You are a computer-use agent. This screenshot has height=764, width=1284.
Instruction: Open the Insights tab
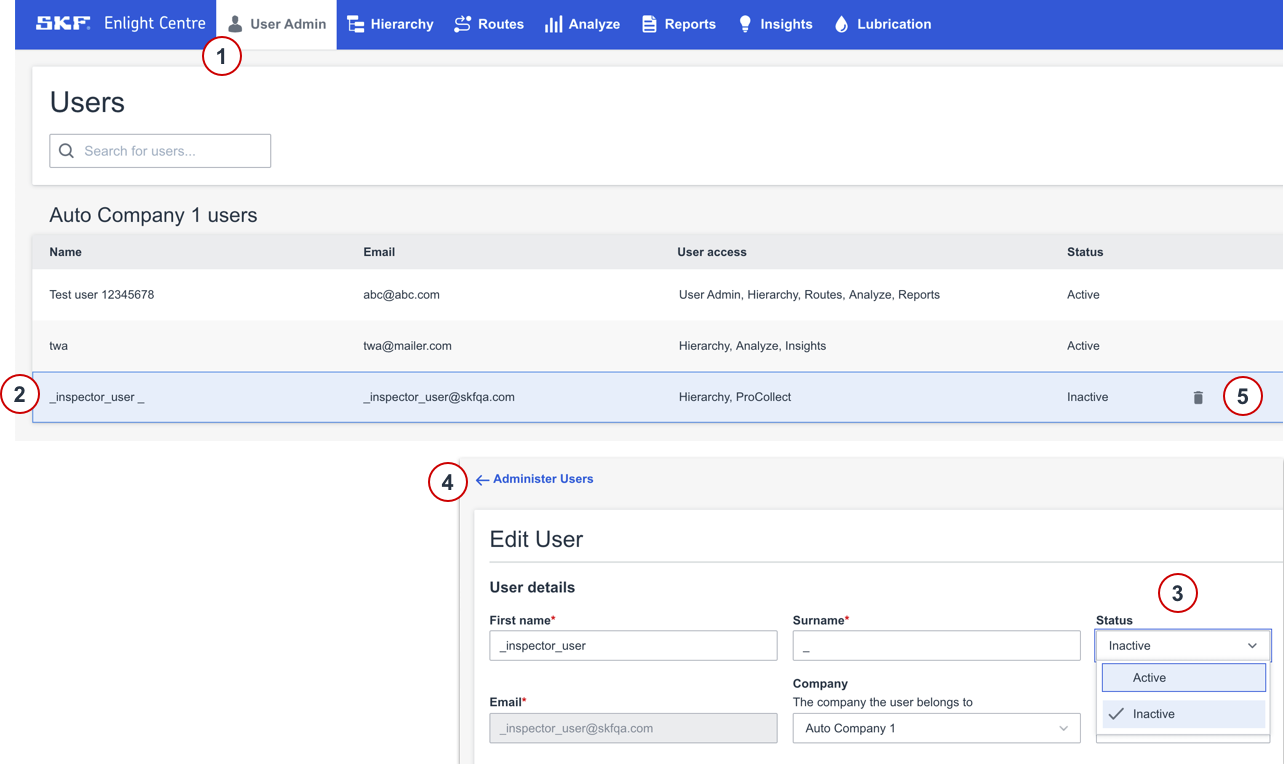pyautogui.click(x=775, y=24)
